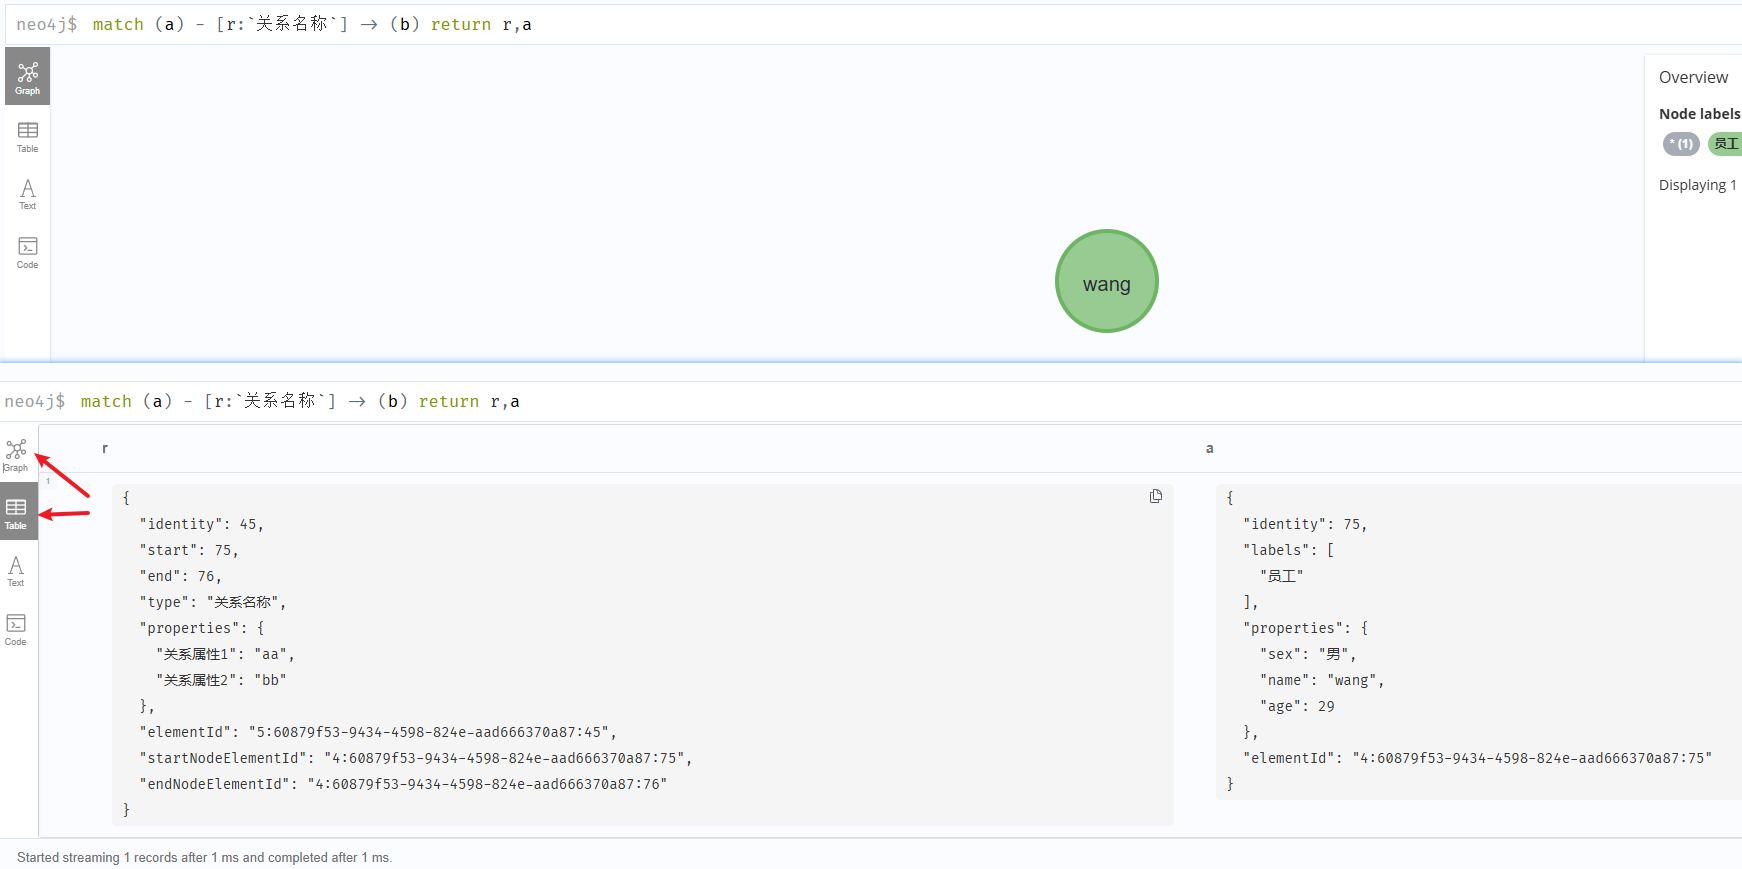Open Code view in bottom result frame

pos(16,629)
